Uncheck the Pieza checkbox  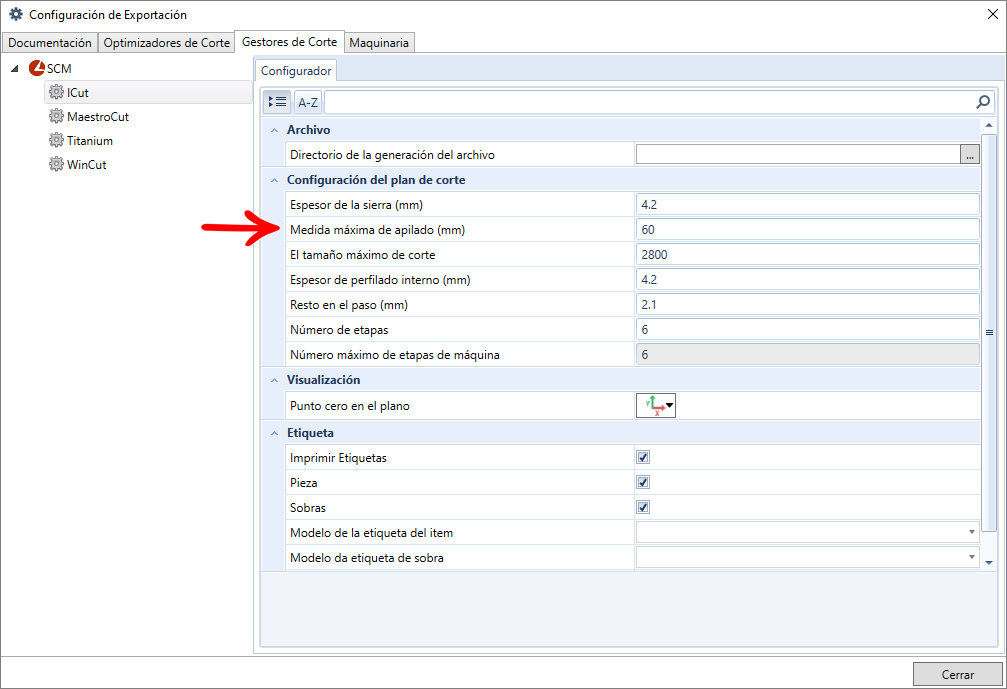pyautogui.click(x=643, y=482)
